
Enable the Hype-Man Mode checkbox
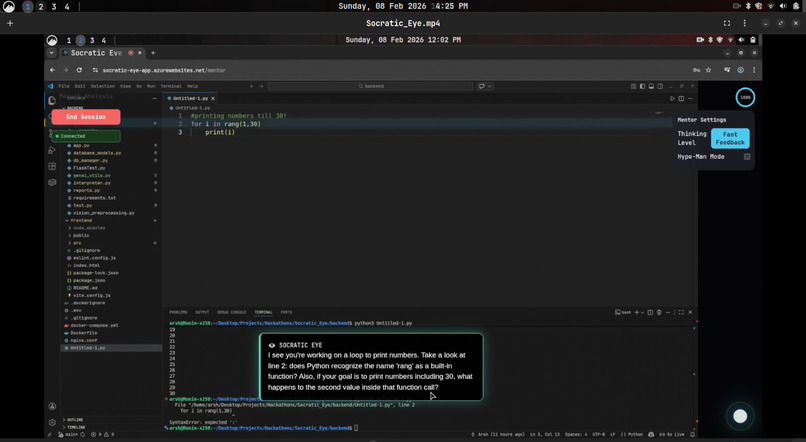click(x=747, y=157)
